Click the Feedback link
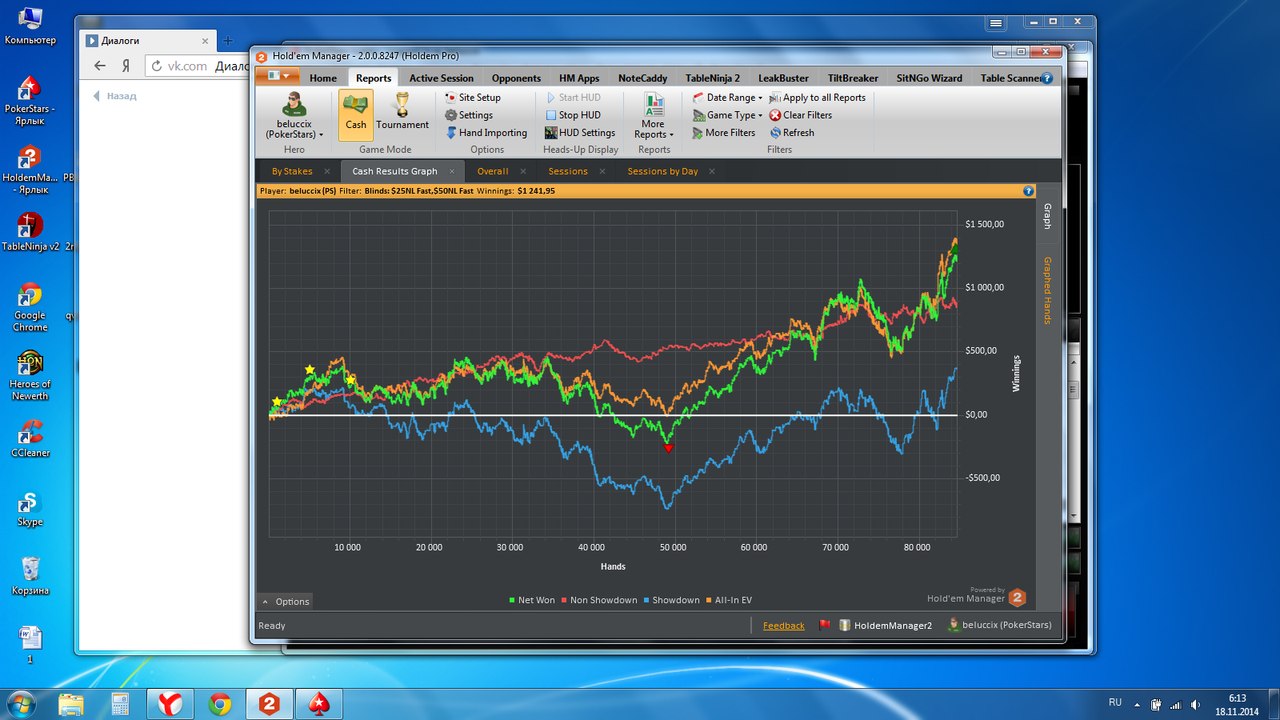This screenshot has width=1280, height=720. tap(783, 626)
